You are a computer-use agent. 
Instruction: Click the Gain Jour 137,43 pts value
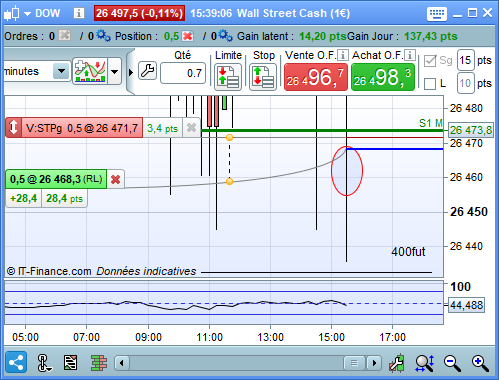(431, 36)
